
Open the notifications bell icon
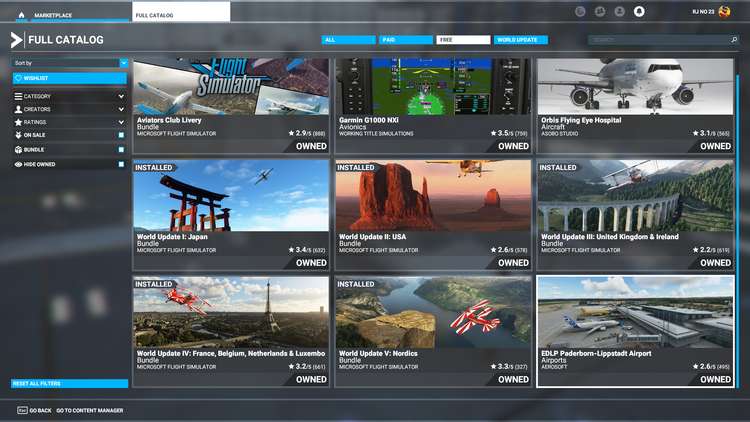tap(639, 11)
